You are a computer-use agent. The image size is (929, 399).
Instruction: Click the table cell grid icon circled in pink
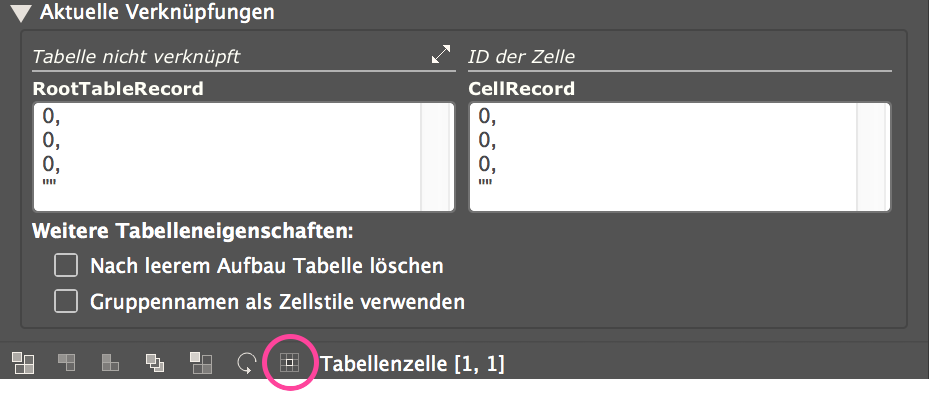click(289, 362)
